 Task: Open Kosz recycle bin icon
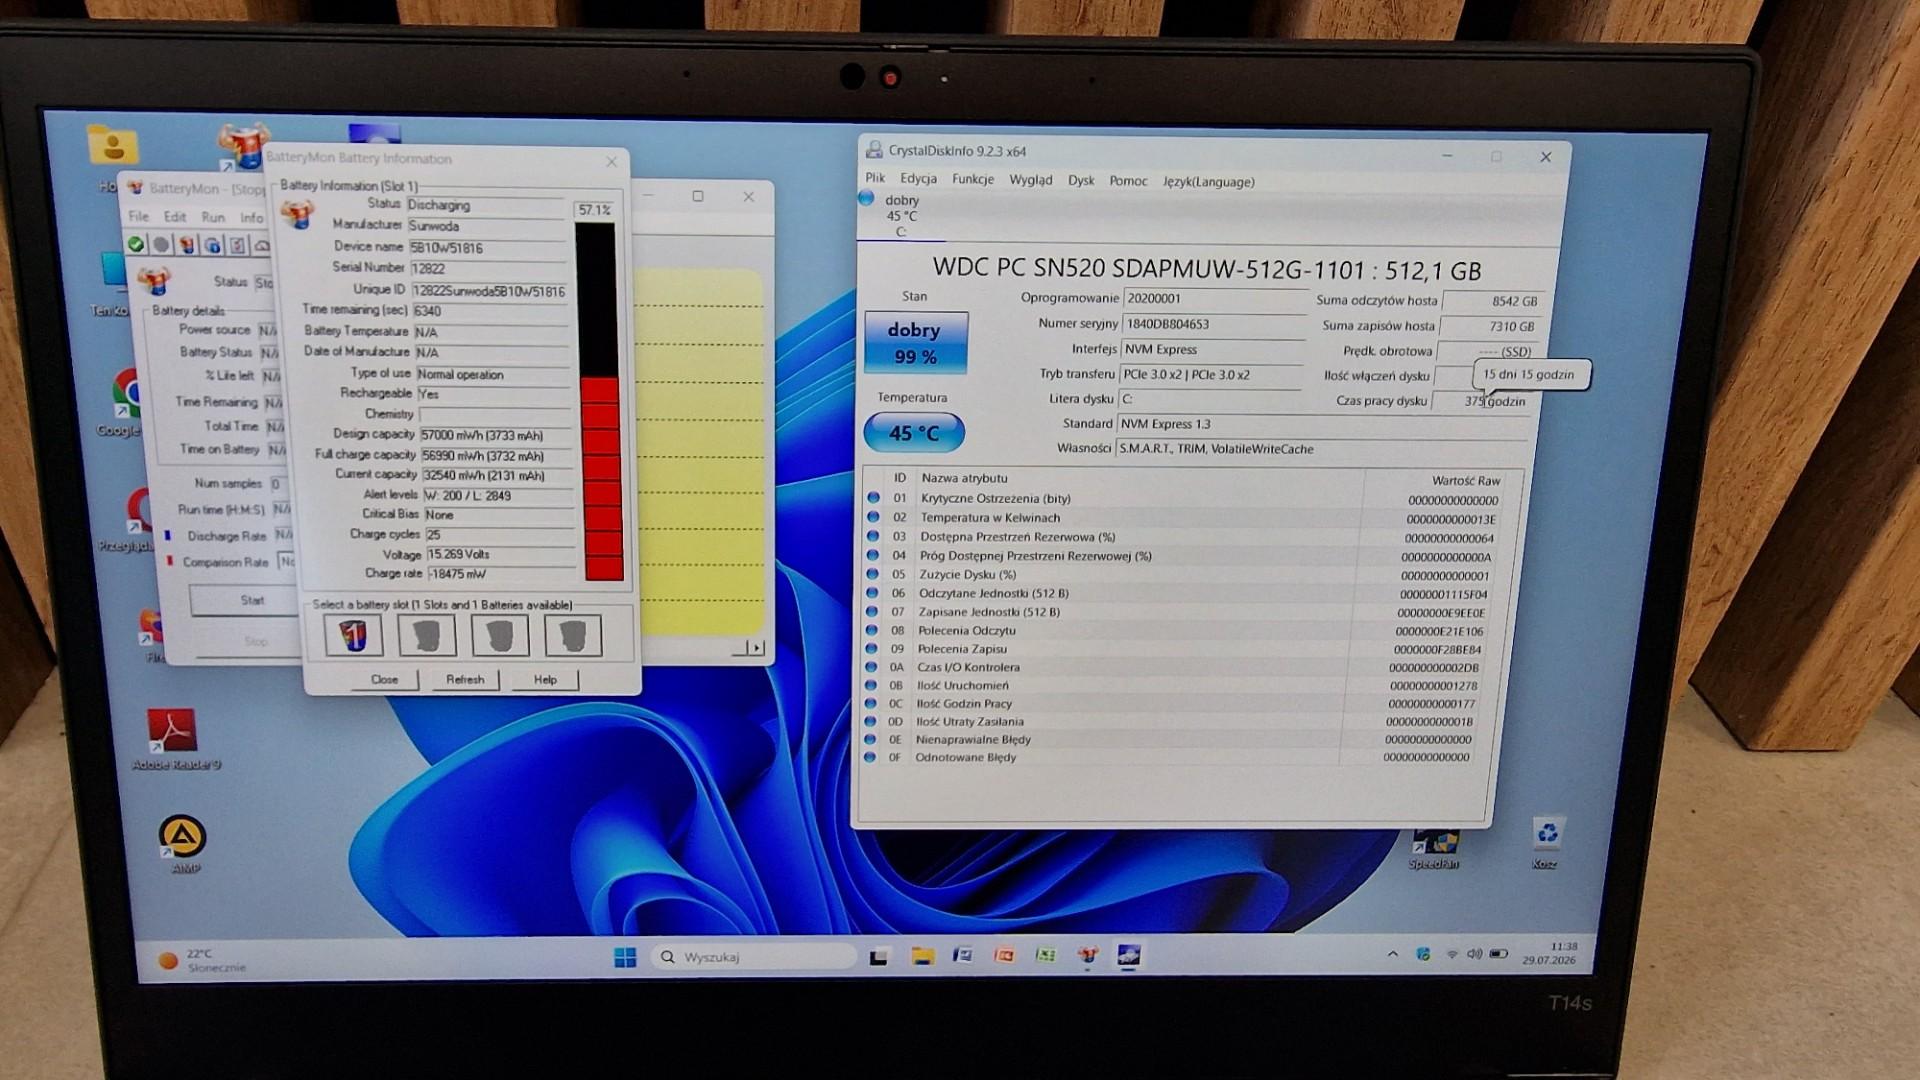(1547, 843)
